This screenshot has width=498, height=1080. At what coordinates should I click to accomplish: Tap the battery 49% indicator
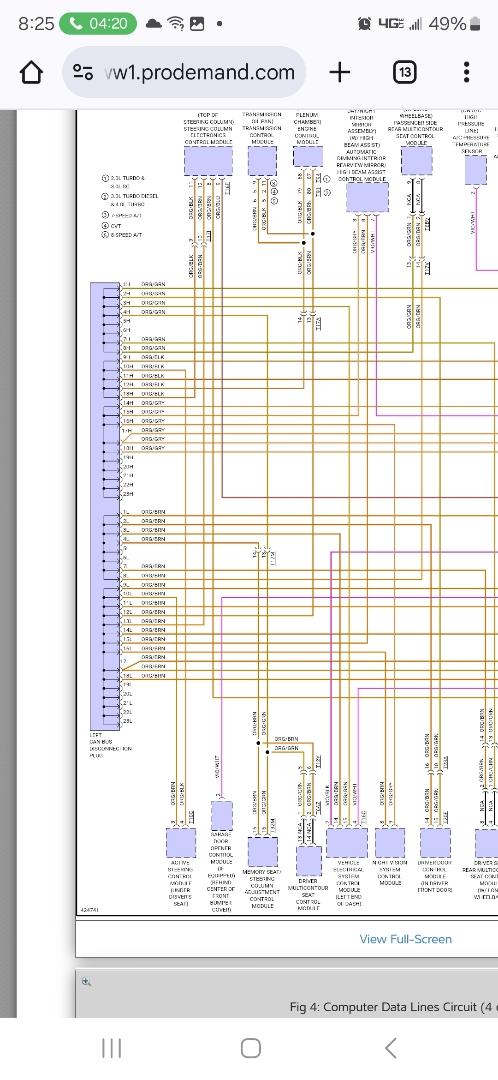click(455, 24)
